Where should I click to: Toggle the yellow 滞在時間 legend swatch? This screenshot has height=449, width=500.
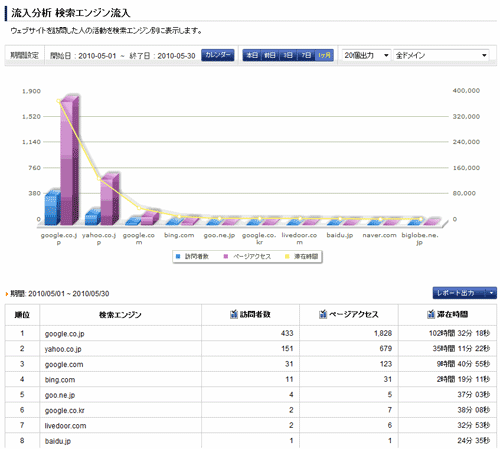[287, 256]
